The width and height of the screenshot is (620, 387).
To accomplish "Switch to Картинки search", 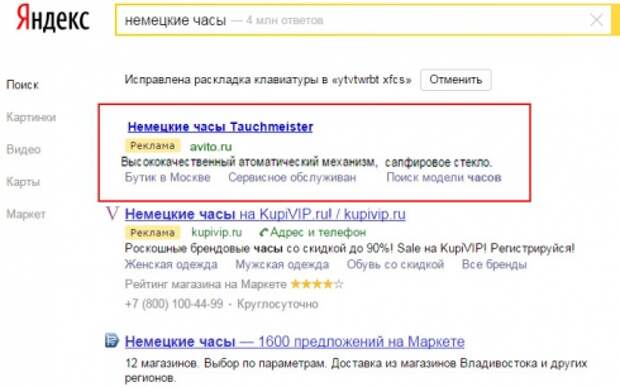I will [x=31, y=117].
